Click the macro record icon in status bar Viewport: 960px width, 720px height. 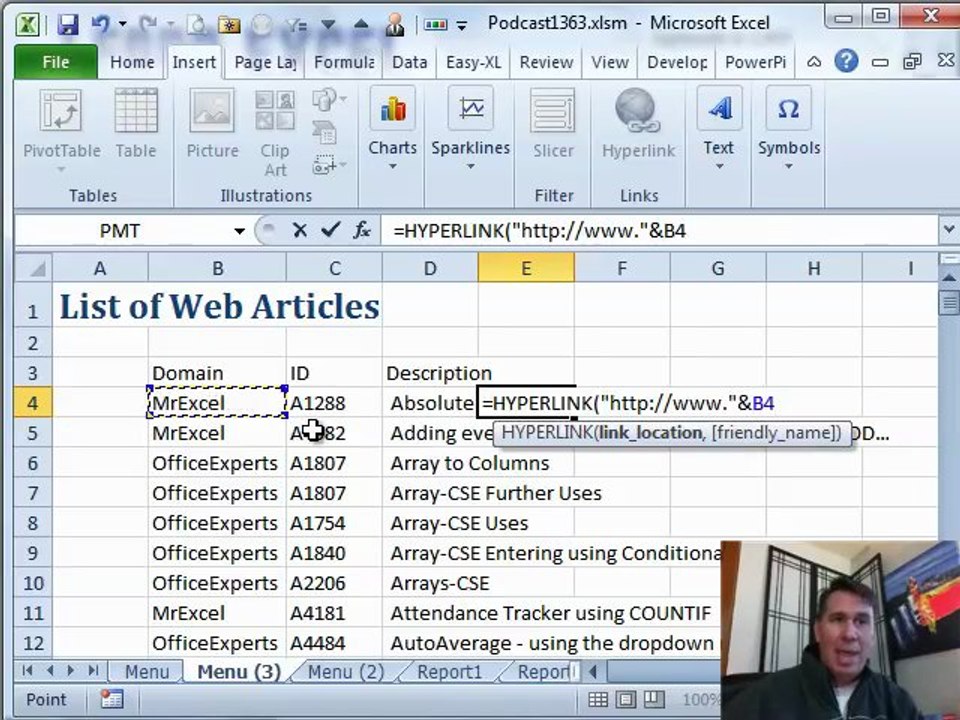point(112,699)
